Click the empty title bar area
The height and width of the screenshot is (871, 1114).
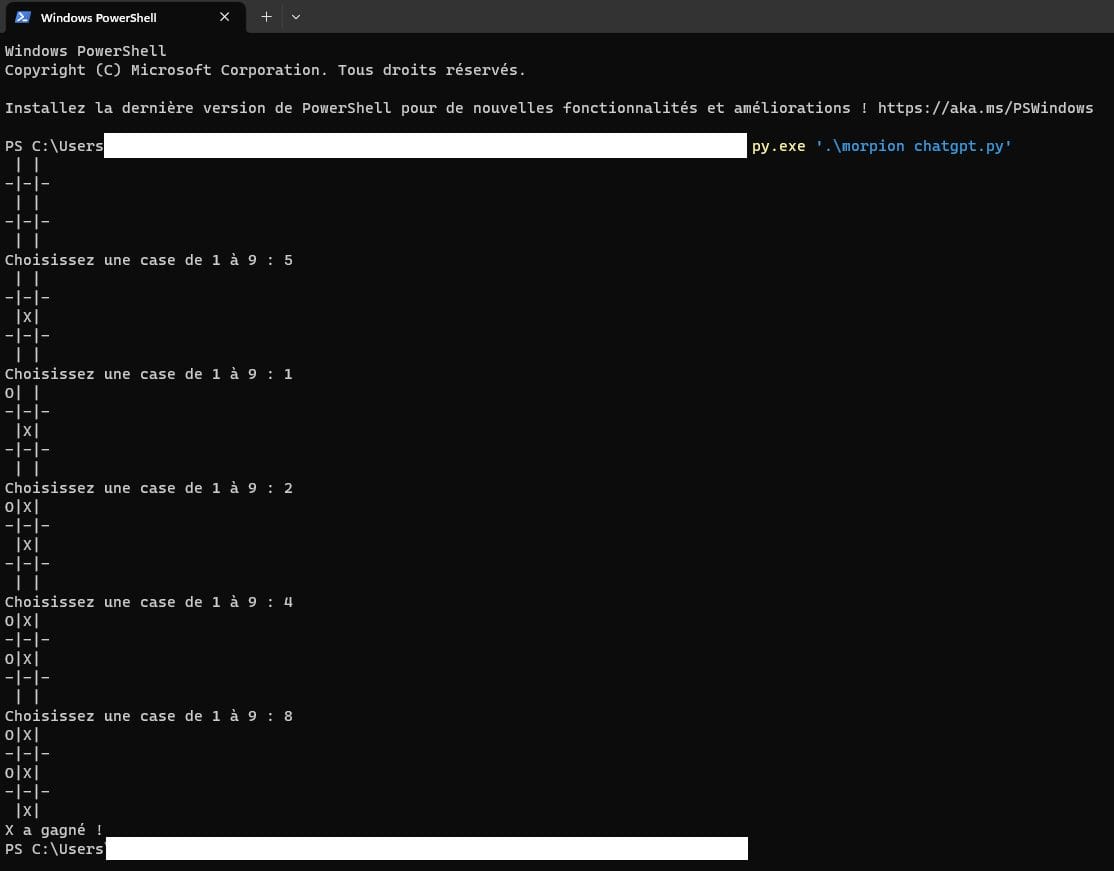tap(700, 17)
